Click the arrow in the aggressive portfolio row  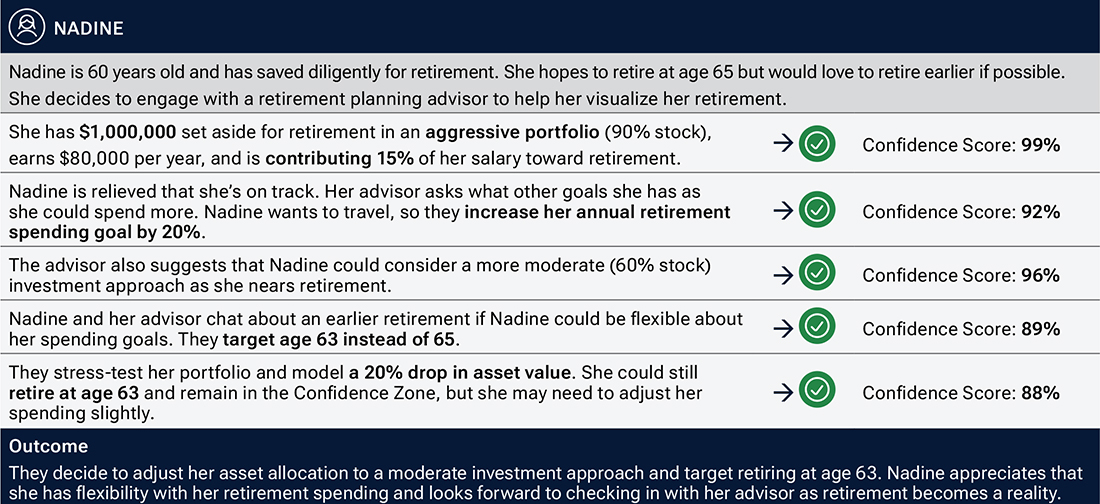782,145
